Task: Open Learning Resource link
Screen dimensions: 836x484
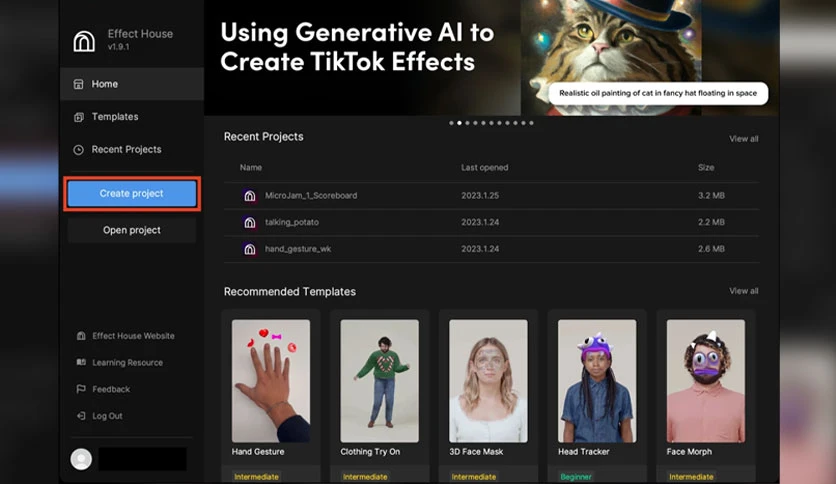Action: (x=127, y=362)
